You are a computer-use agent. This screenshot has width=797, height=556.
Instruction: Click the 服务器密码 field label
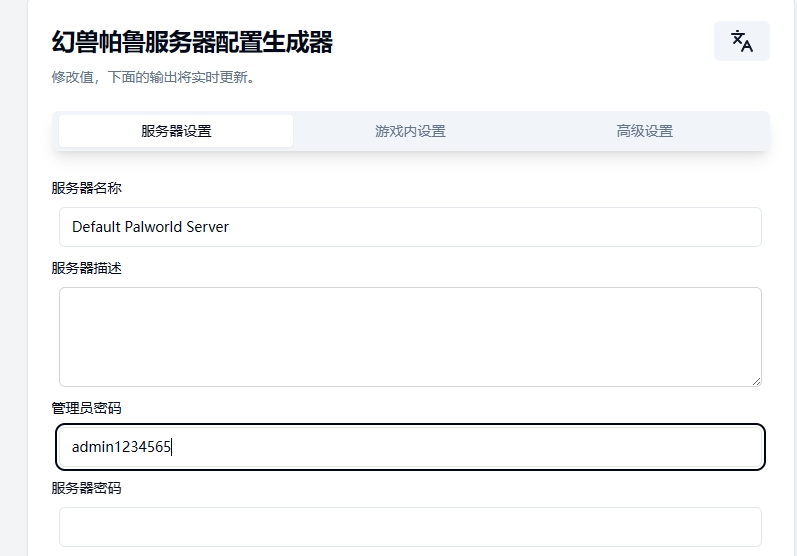tap(86, 488)
